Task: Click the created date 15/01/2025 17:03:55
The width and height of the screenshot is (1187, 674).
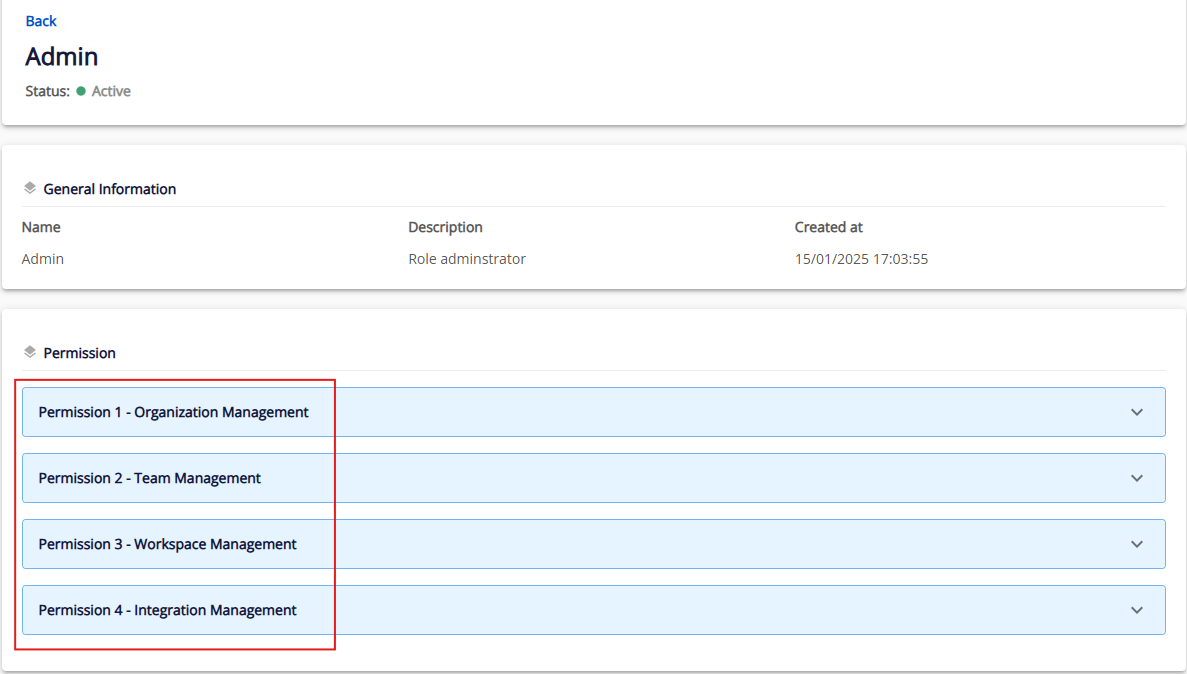Action: pos(861,259)
